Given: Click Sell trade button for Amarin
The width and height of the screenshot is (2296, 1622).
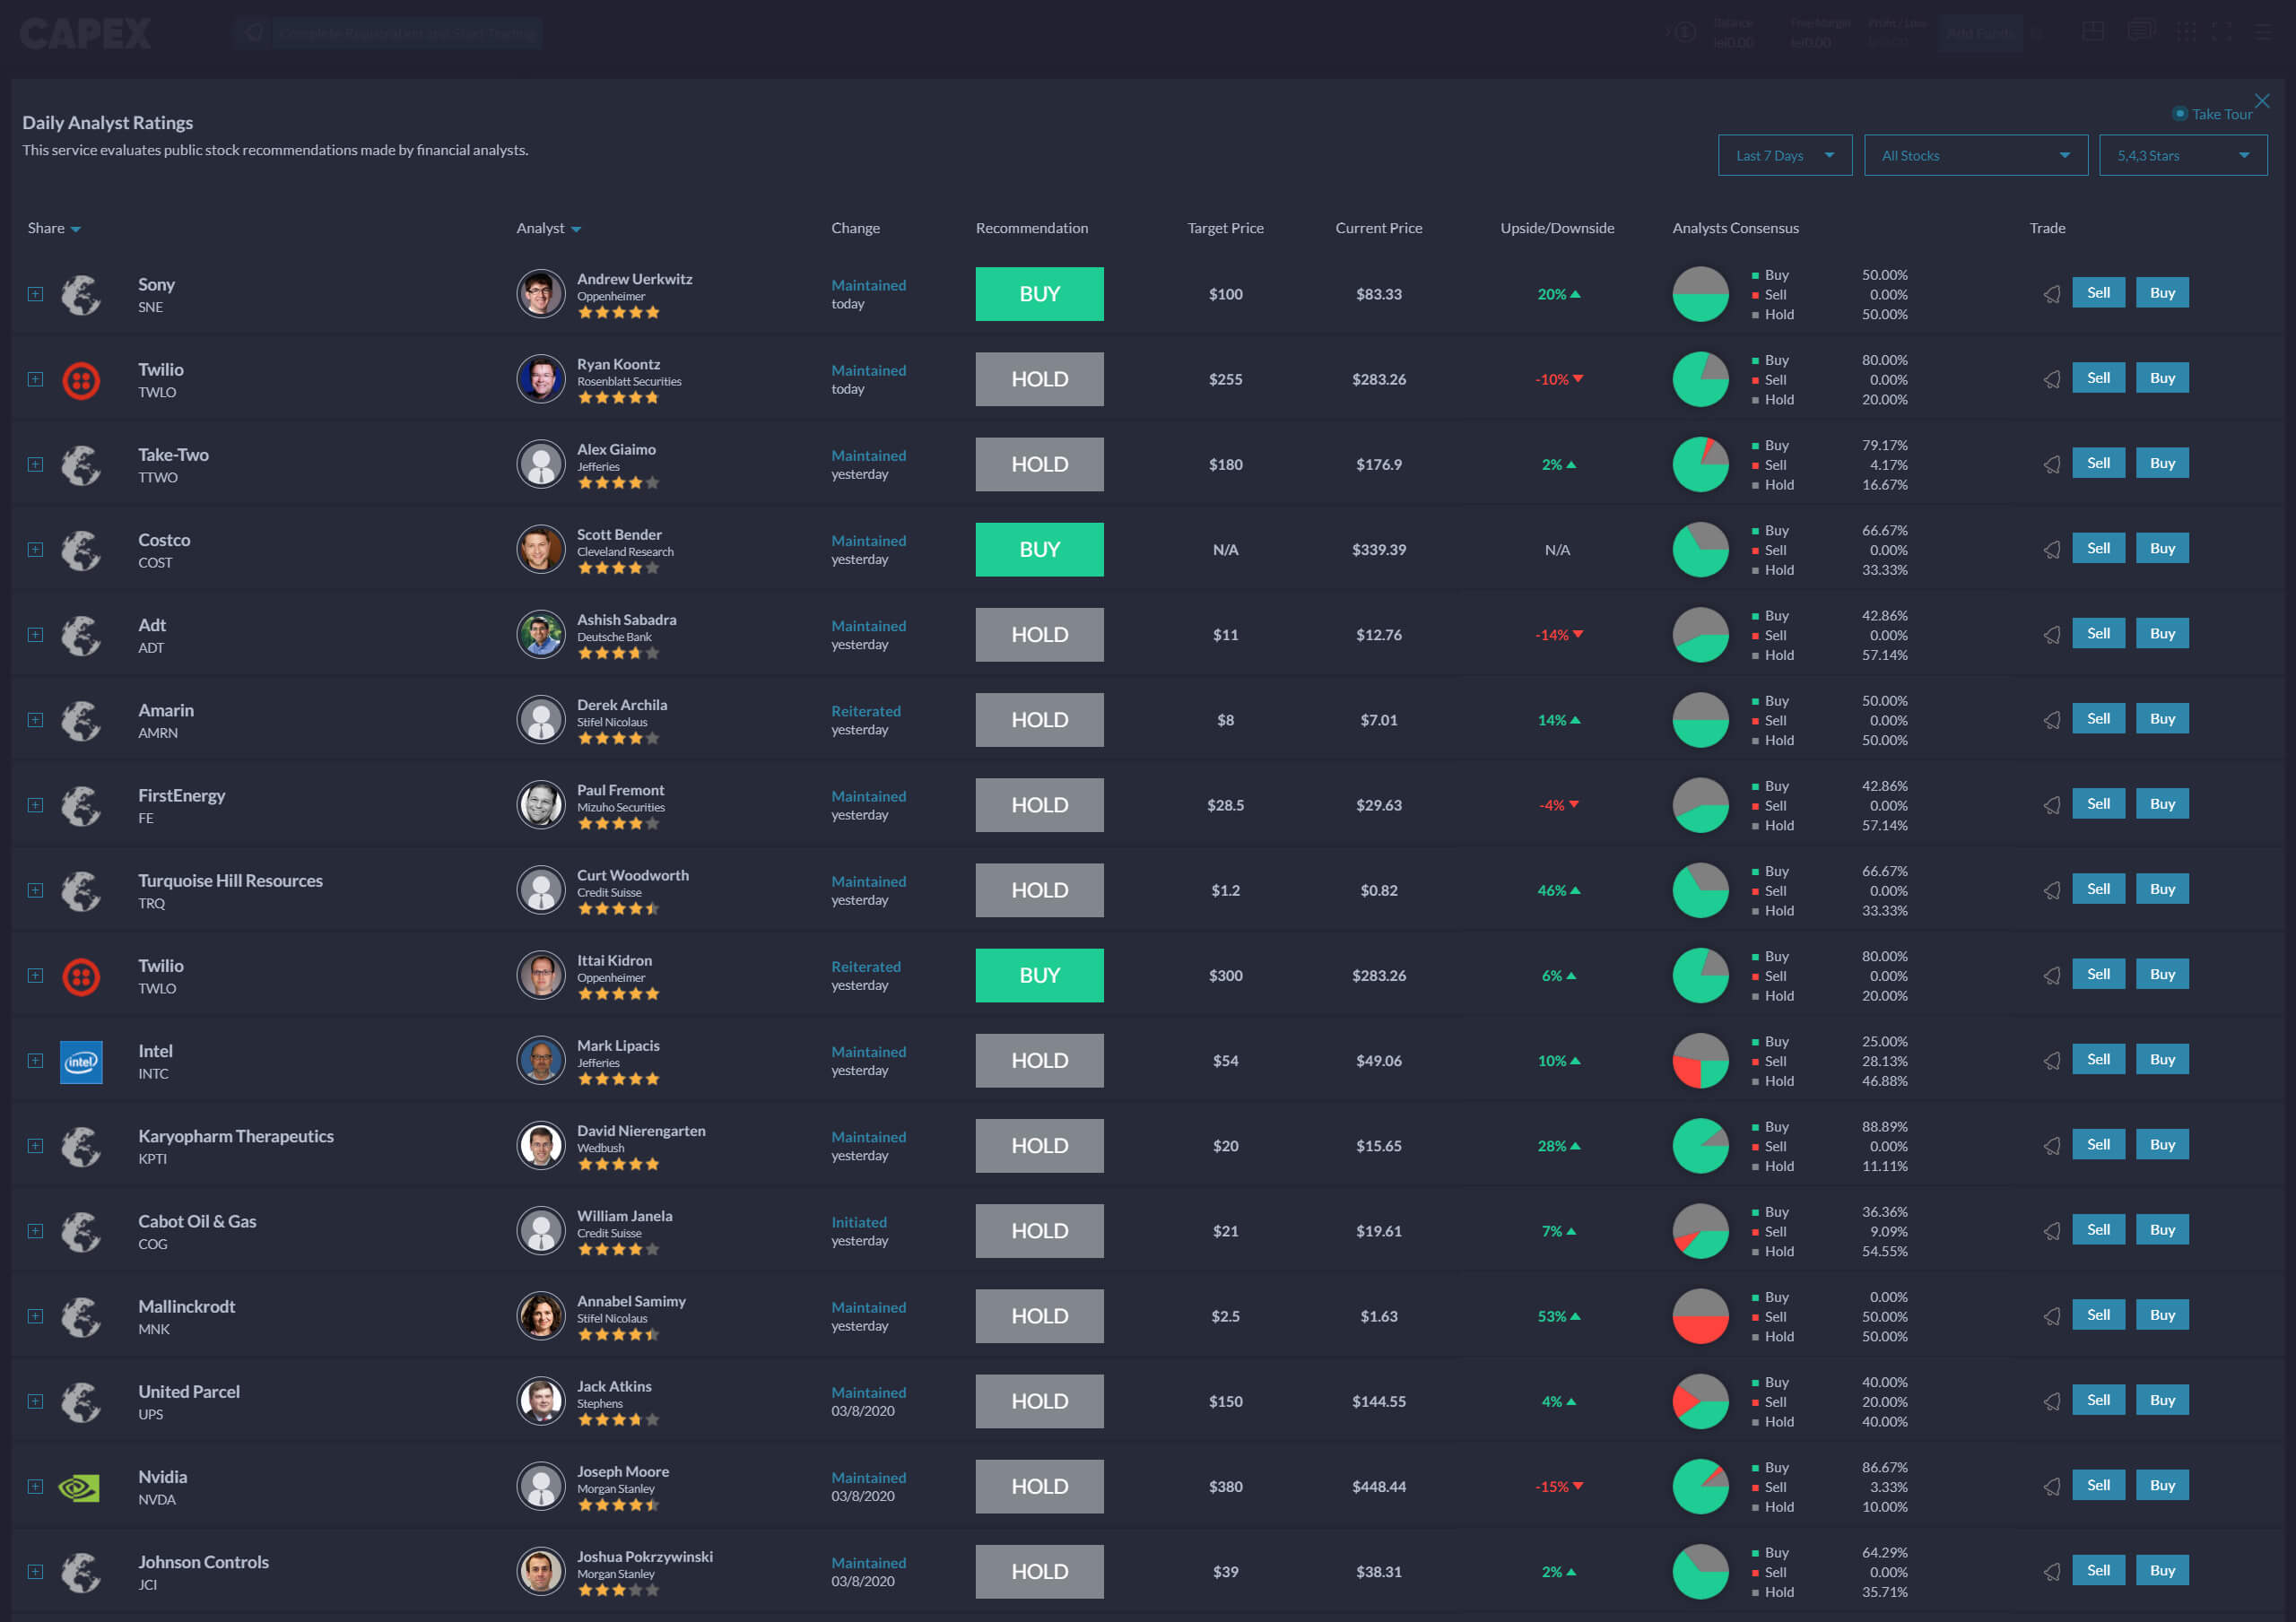Looking at the screenshot, I should pyautogui.click(x=2098, y=719).
